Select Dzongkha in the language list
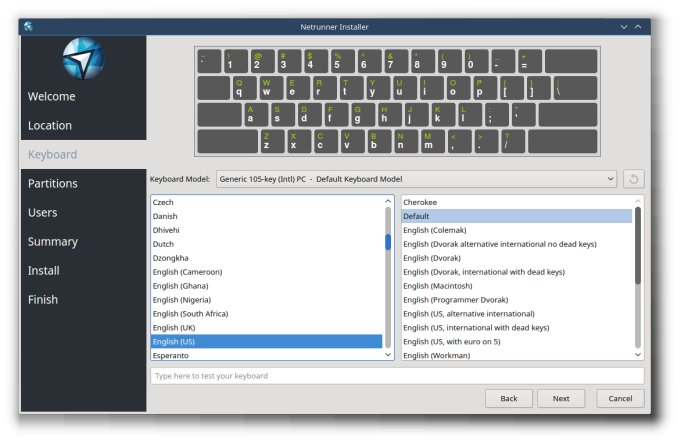Viewport: 680px width, 443px height. coord(266,258)
